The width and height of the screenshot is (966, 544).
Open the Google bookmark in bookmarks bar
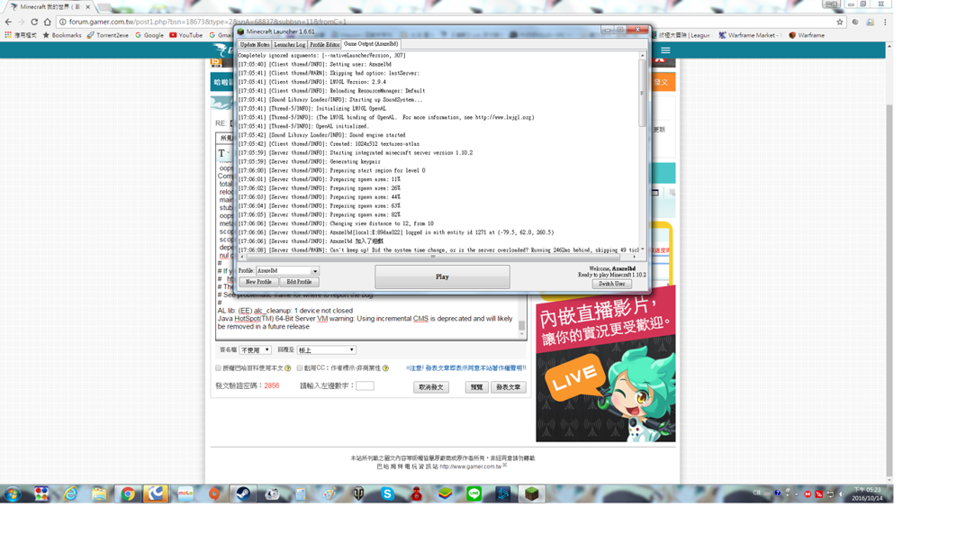[150, 35]
